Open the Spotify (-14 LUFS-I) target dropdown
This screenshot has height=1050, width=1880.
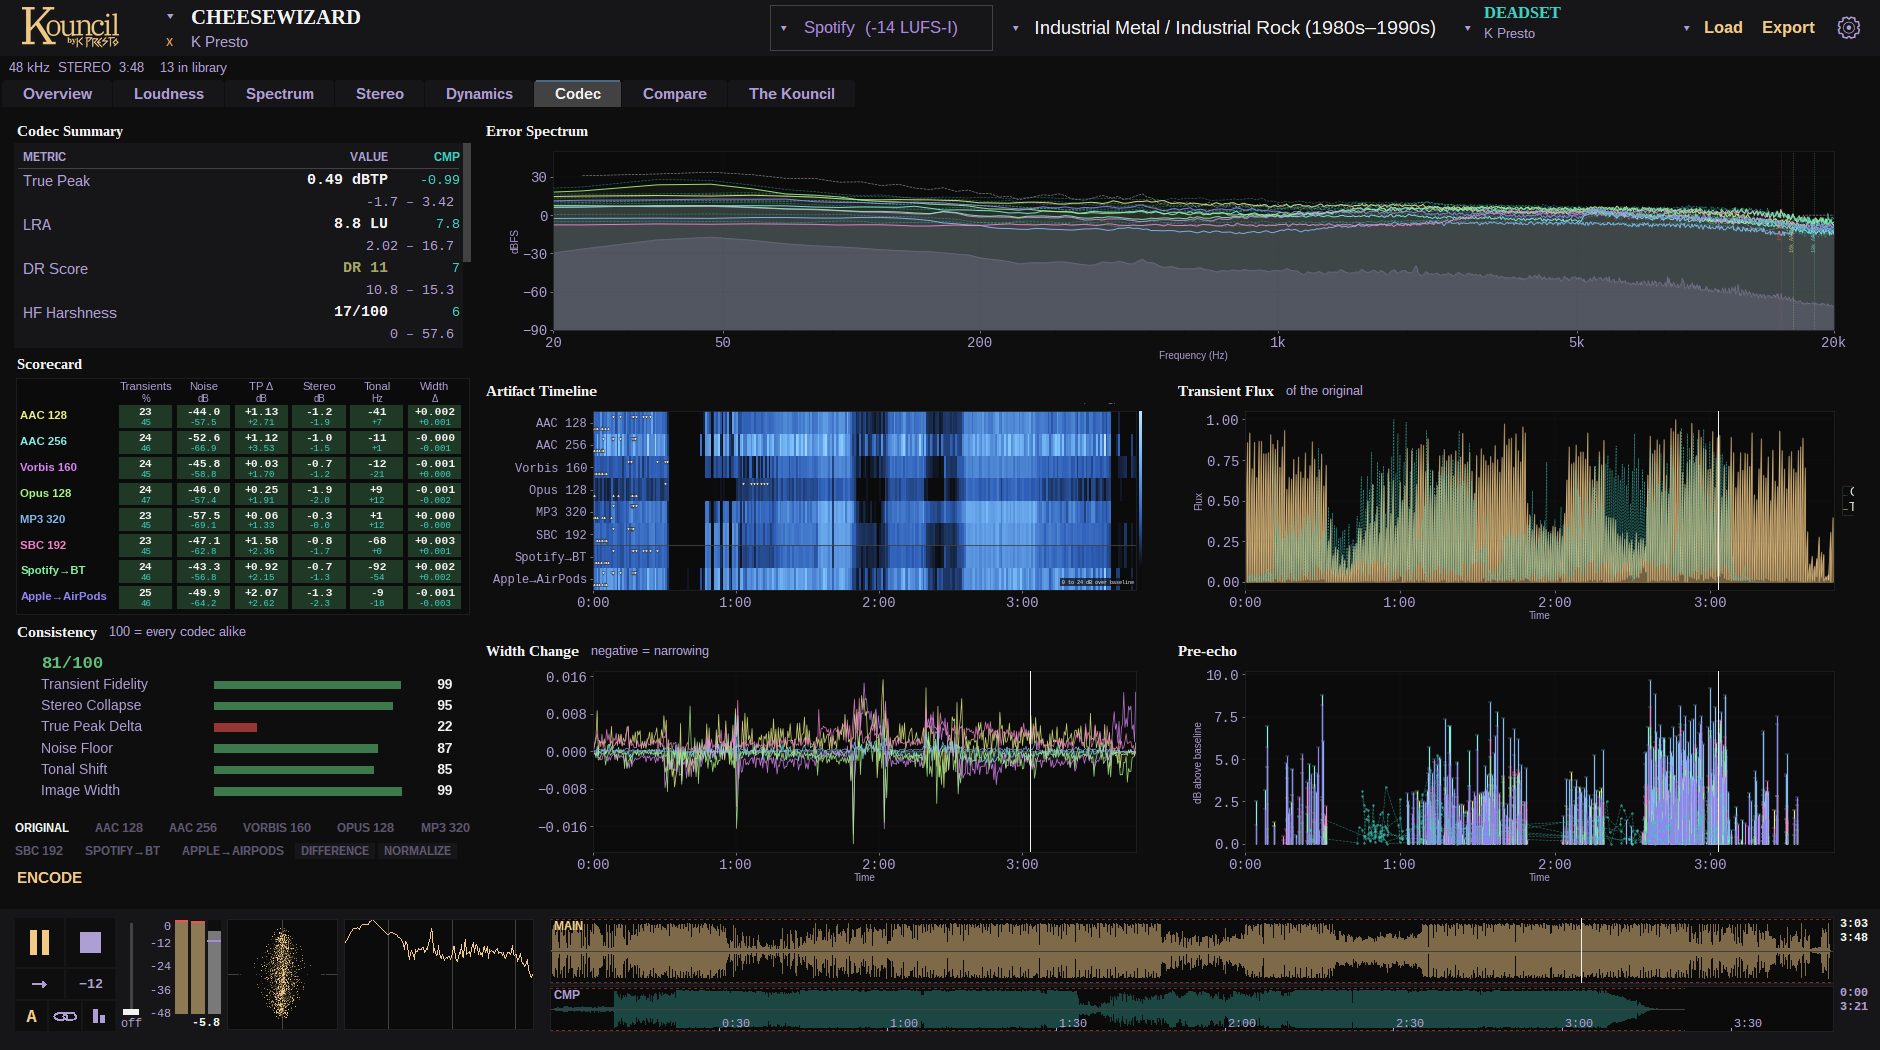[881, 28]
